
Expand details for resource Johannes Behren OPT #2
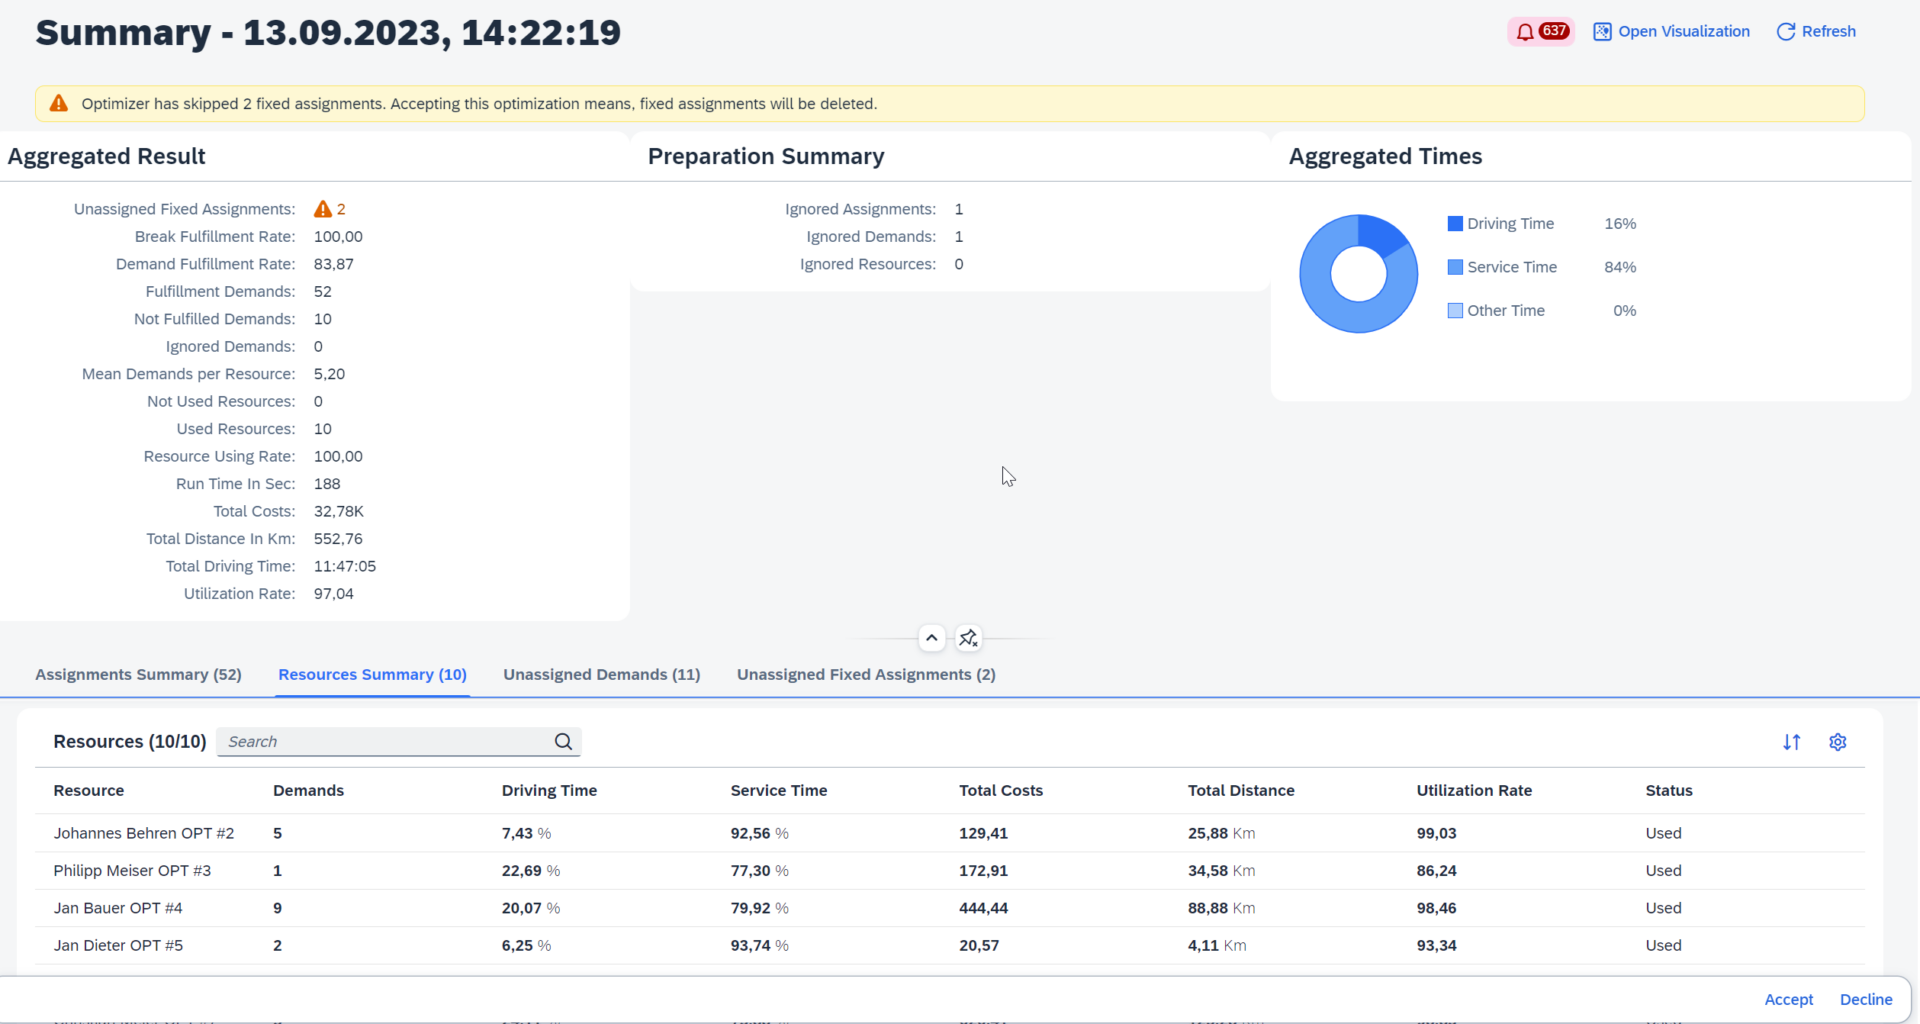tap(143, 833)
